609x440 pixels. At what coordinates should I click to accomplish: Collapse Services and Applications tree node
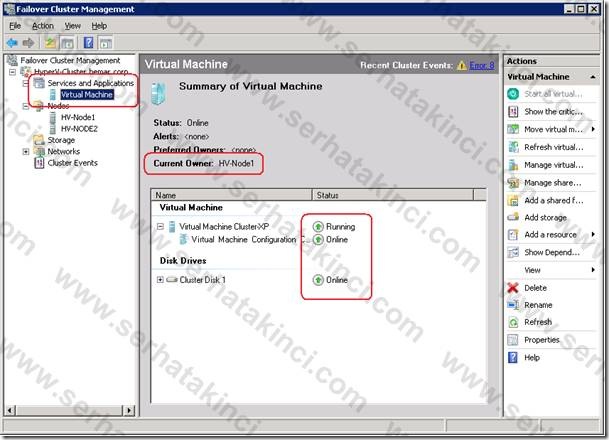pyautogui.click(x=26, y=83)
